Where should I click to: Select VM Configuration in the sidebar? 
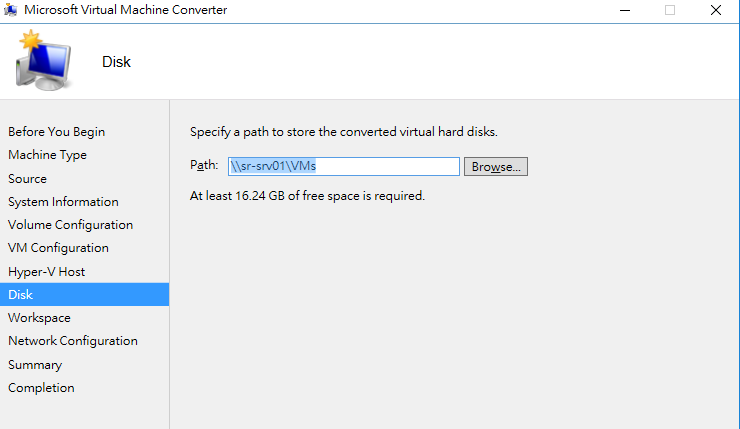point(58,248)
